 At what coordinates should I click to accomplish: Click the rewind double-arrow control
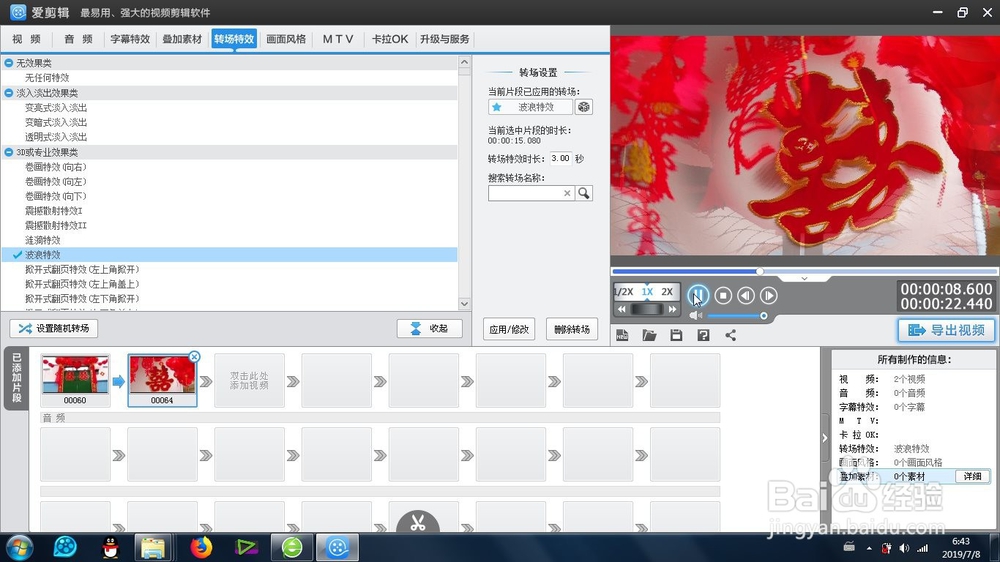coord(622,309)
